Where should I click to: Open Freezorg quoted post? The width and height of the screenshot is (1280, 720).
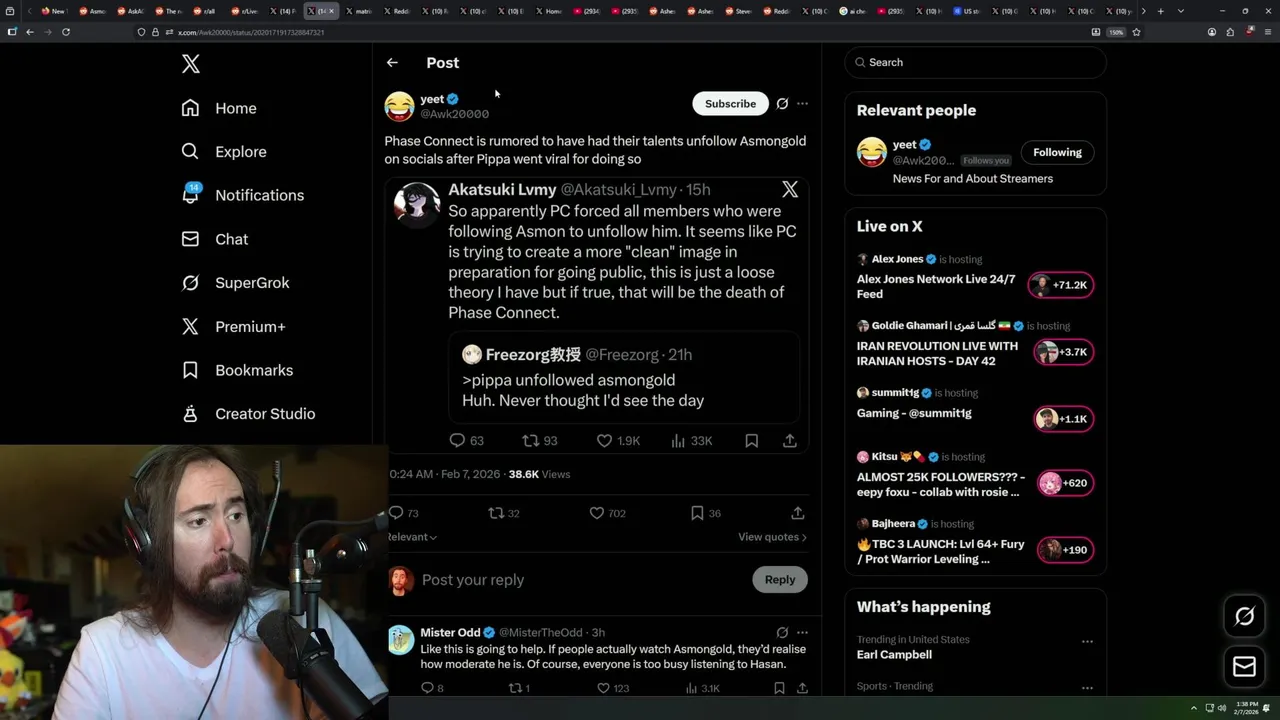(624, 377)
